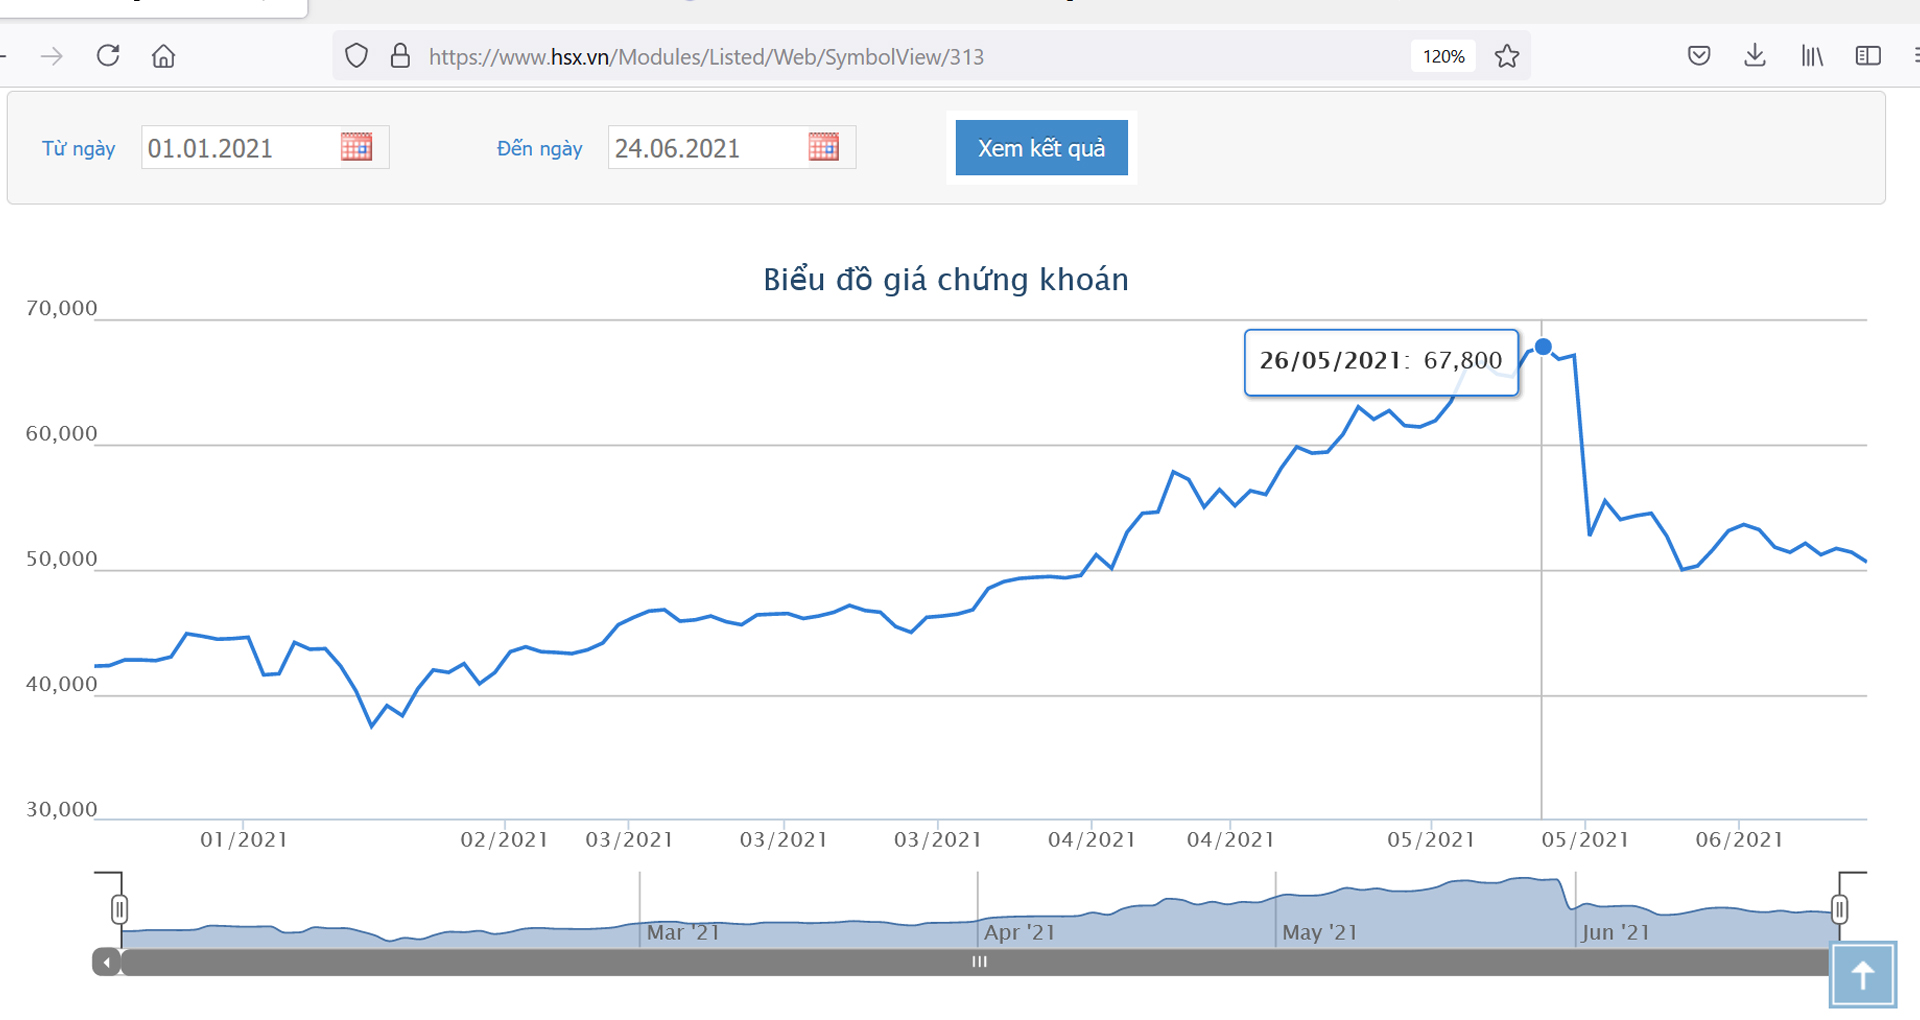Click the chart scrollbar left arrow
The height and width of the screenshot is (1020, 1920).
click(107, 962)
